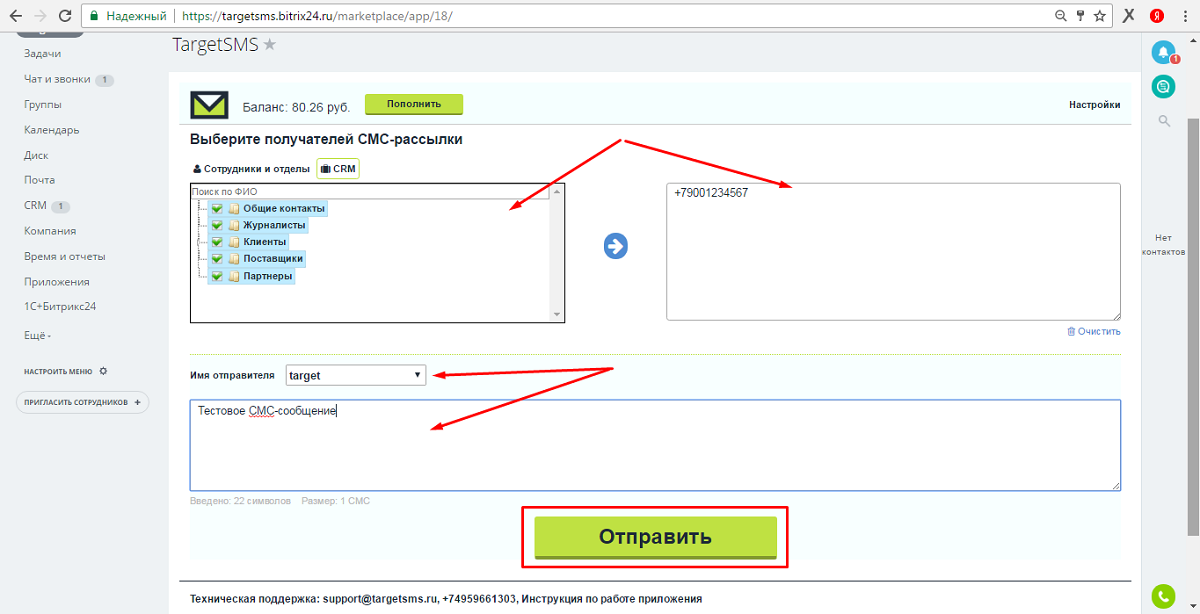
Task: Expand the Ещё sidebar menu
Action: click(x=38, y=336)
